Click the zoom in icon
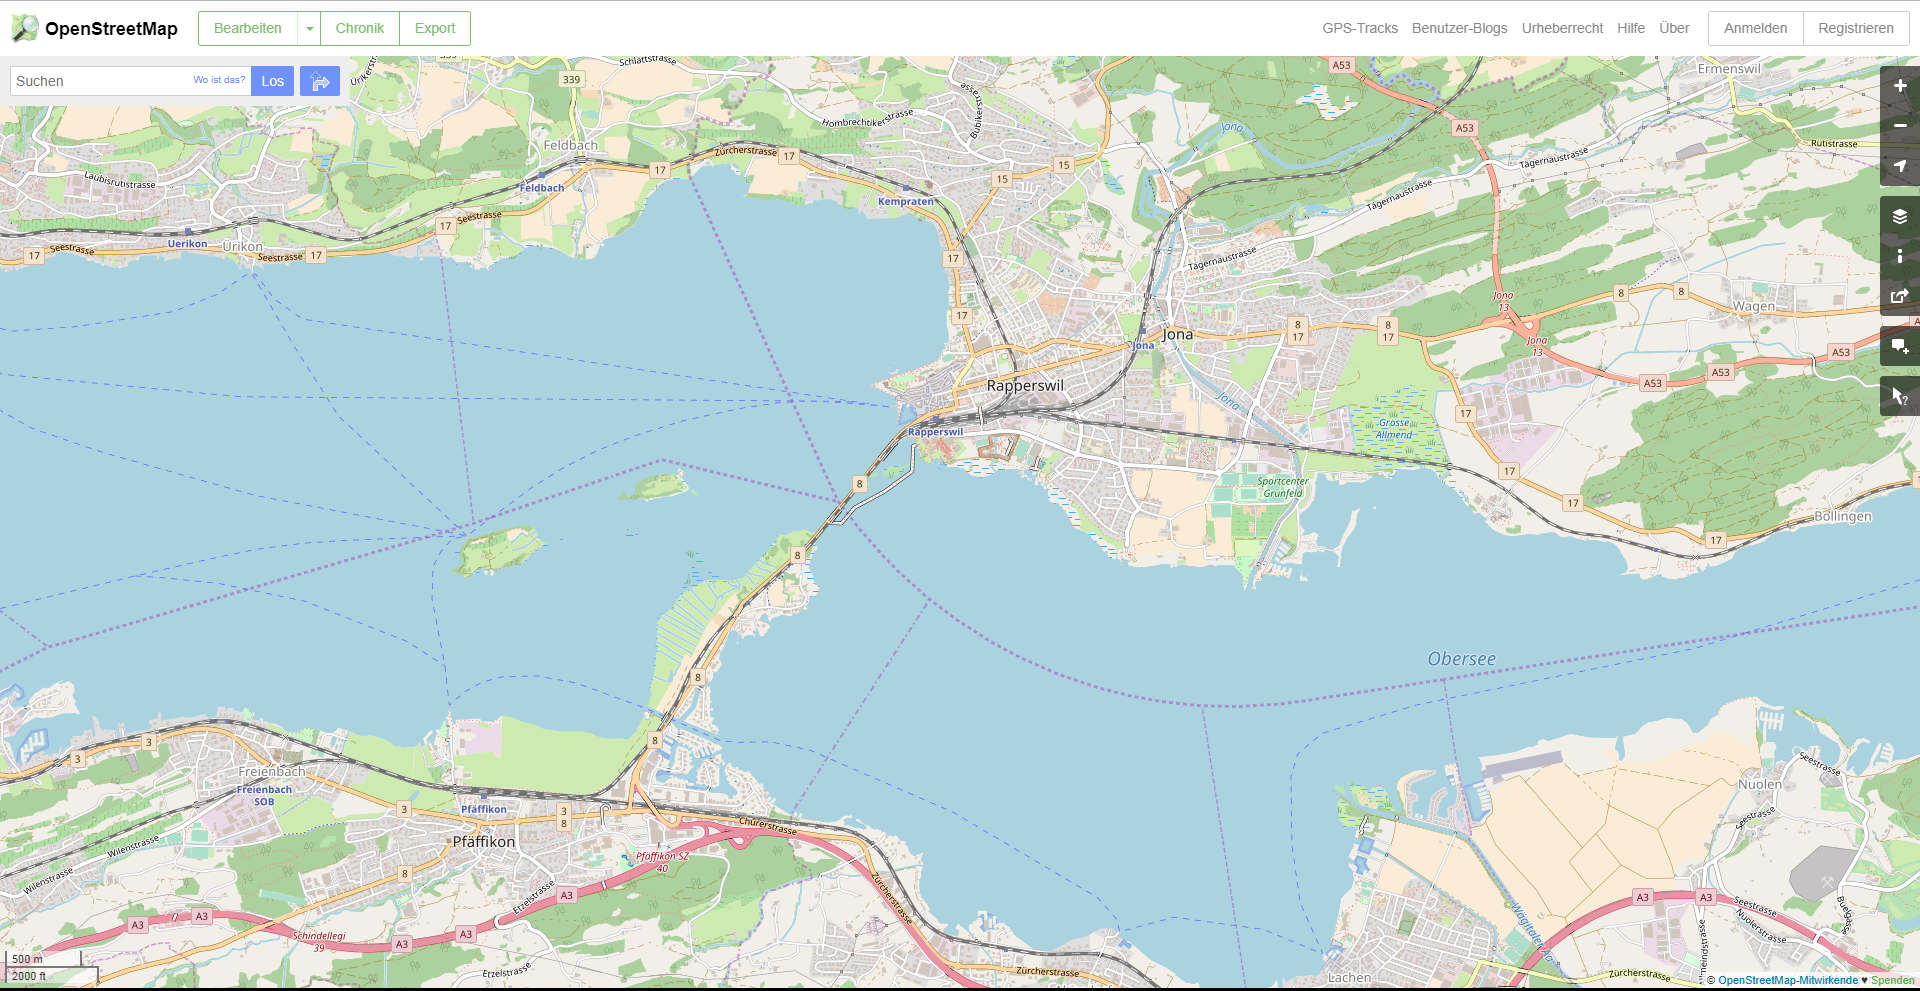Viewport: 1920px width, 991px height. pos(1900,87)
